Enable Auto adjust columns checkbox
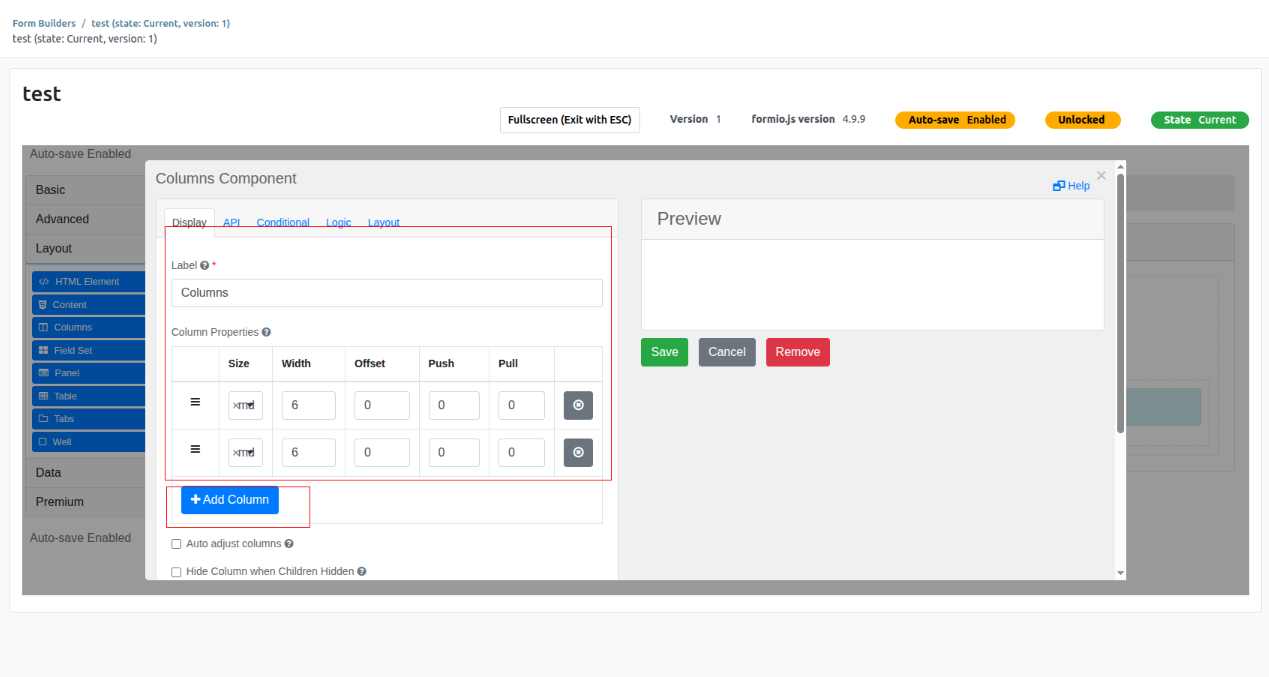 (177, 544)
